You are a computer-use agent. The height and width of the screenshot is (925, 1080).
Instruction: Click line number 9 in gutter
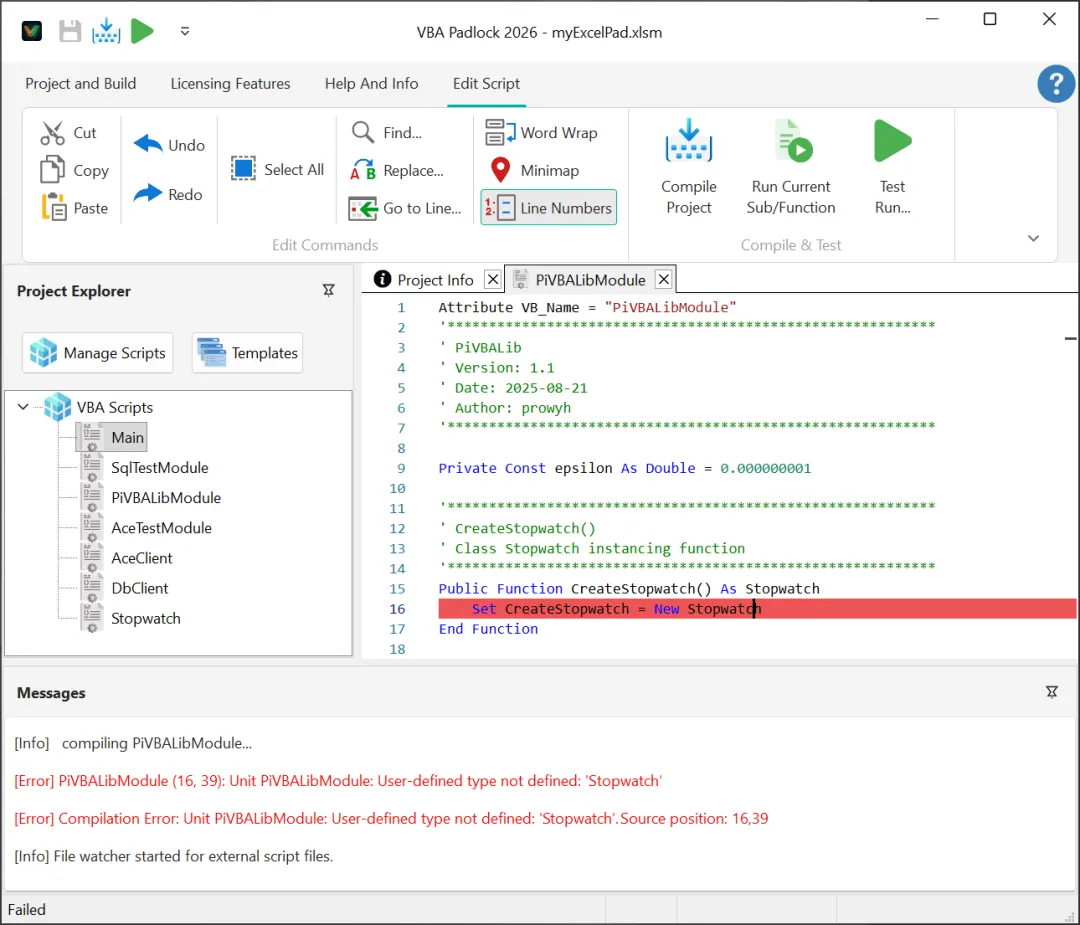click(401, 468)
